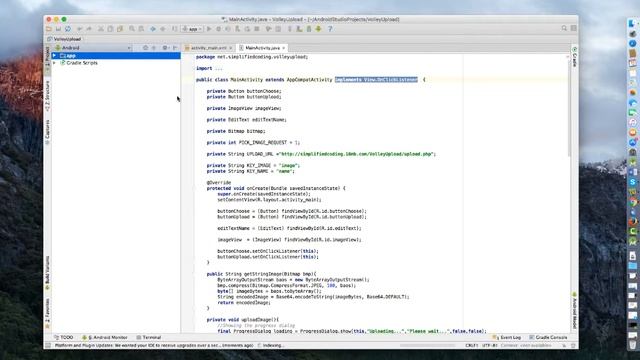This screenshot has width=640, height=360.
Task: Click the VolleyUpload breadcrumb
Action: 64,39
